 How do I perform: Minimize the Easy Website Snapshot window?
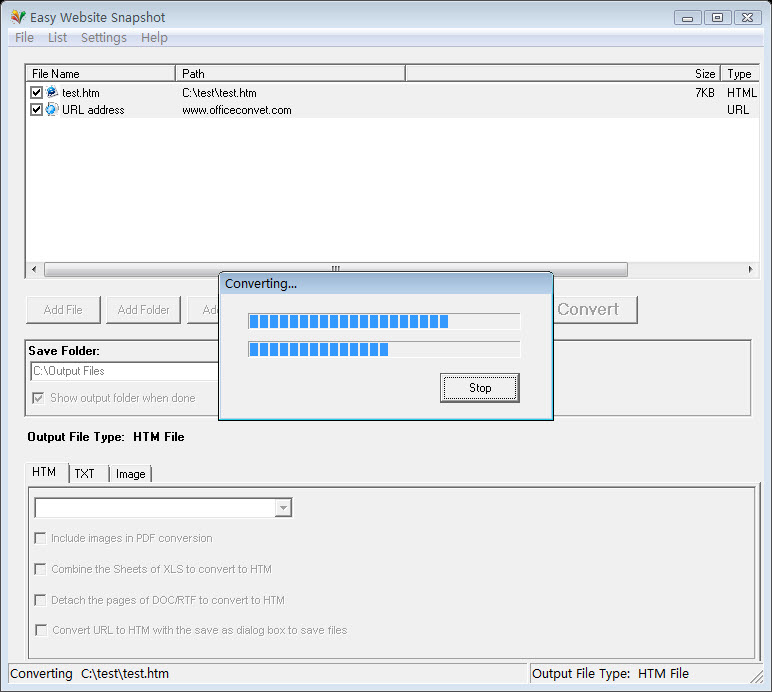688,18
